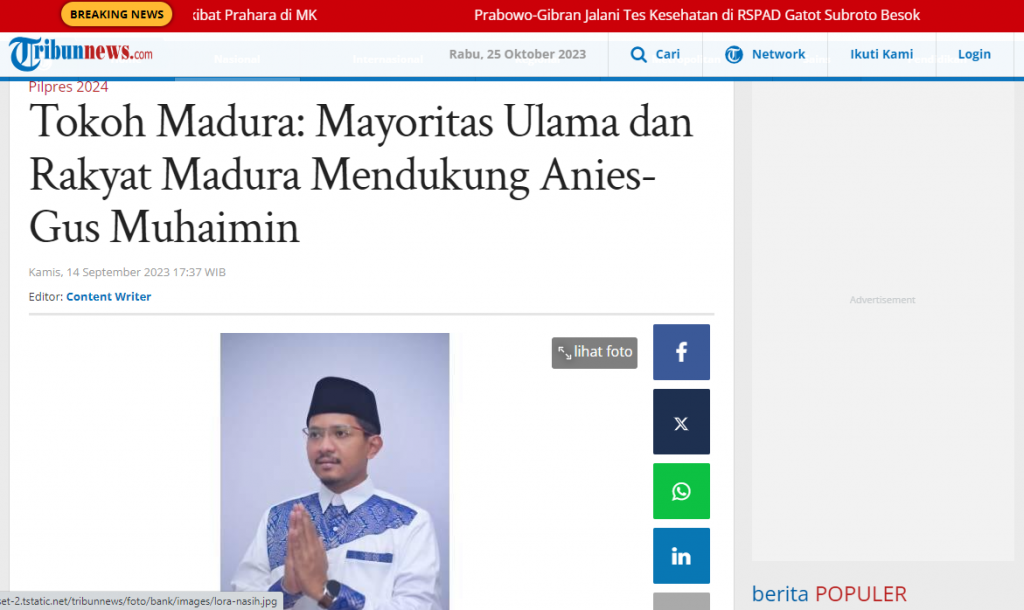The width and height of the screenshot is (1024, 610).
Task: Share article via WhatsApp
Action: tap(681, 491)
